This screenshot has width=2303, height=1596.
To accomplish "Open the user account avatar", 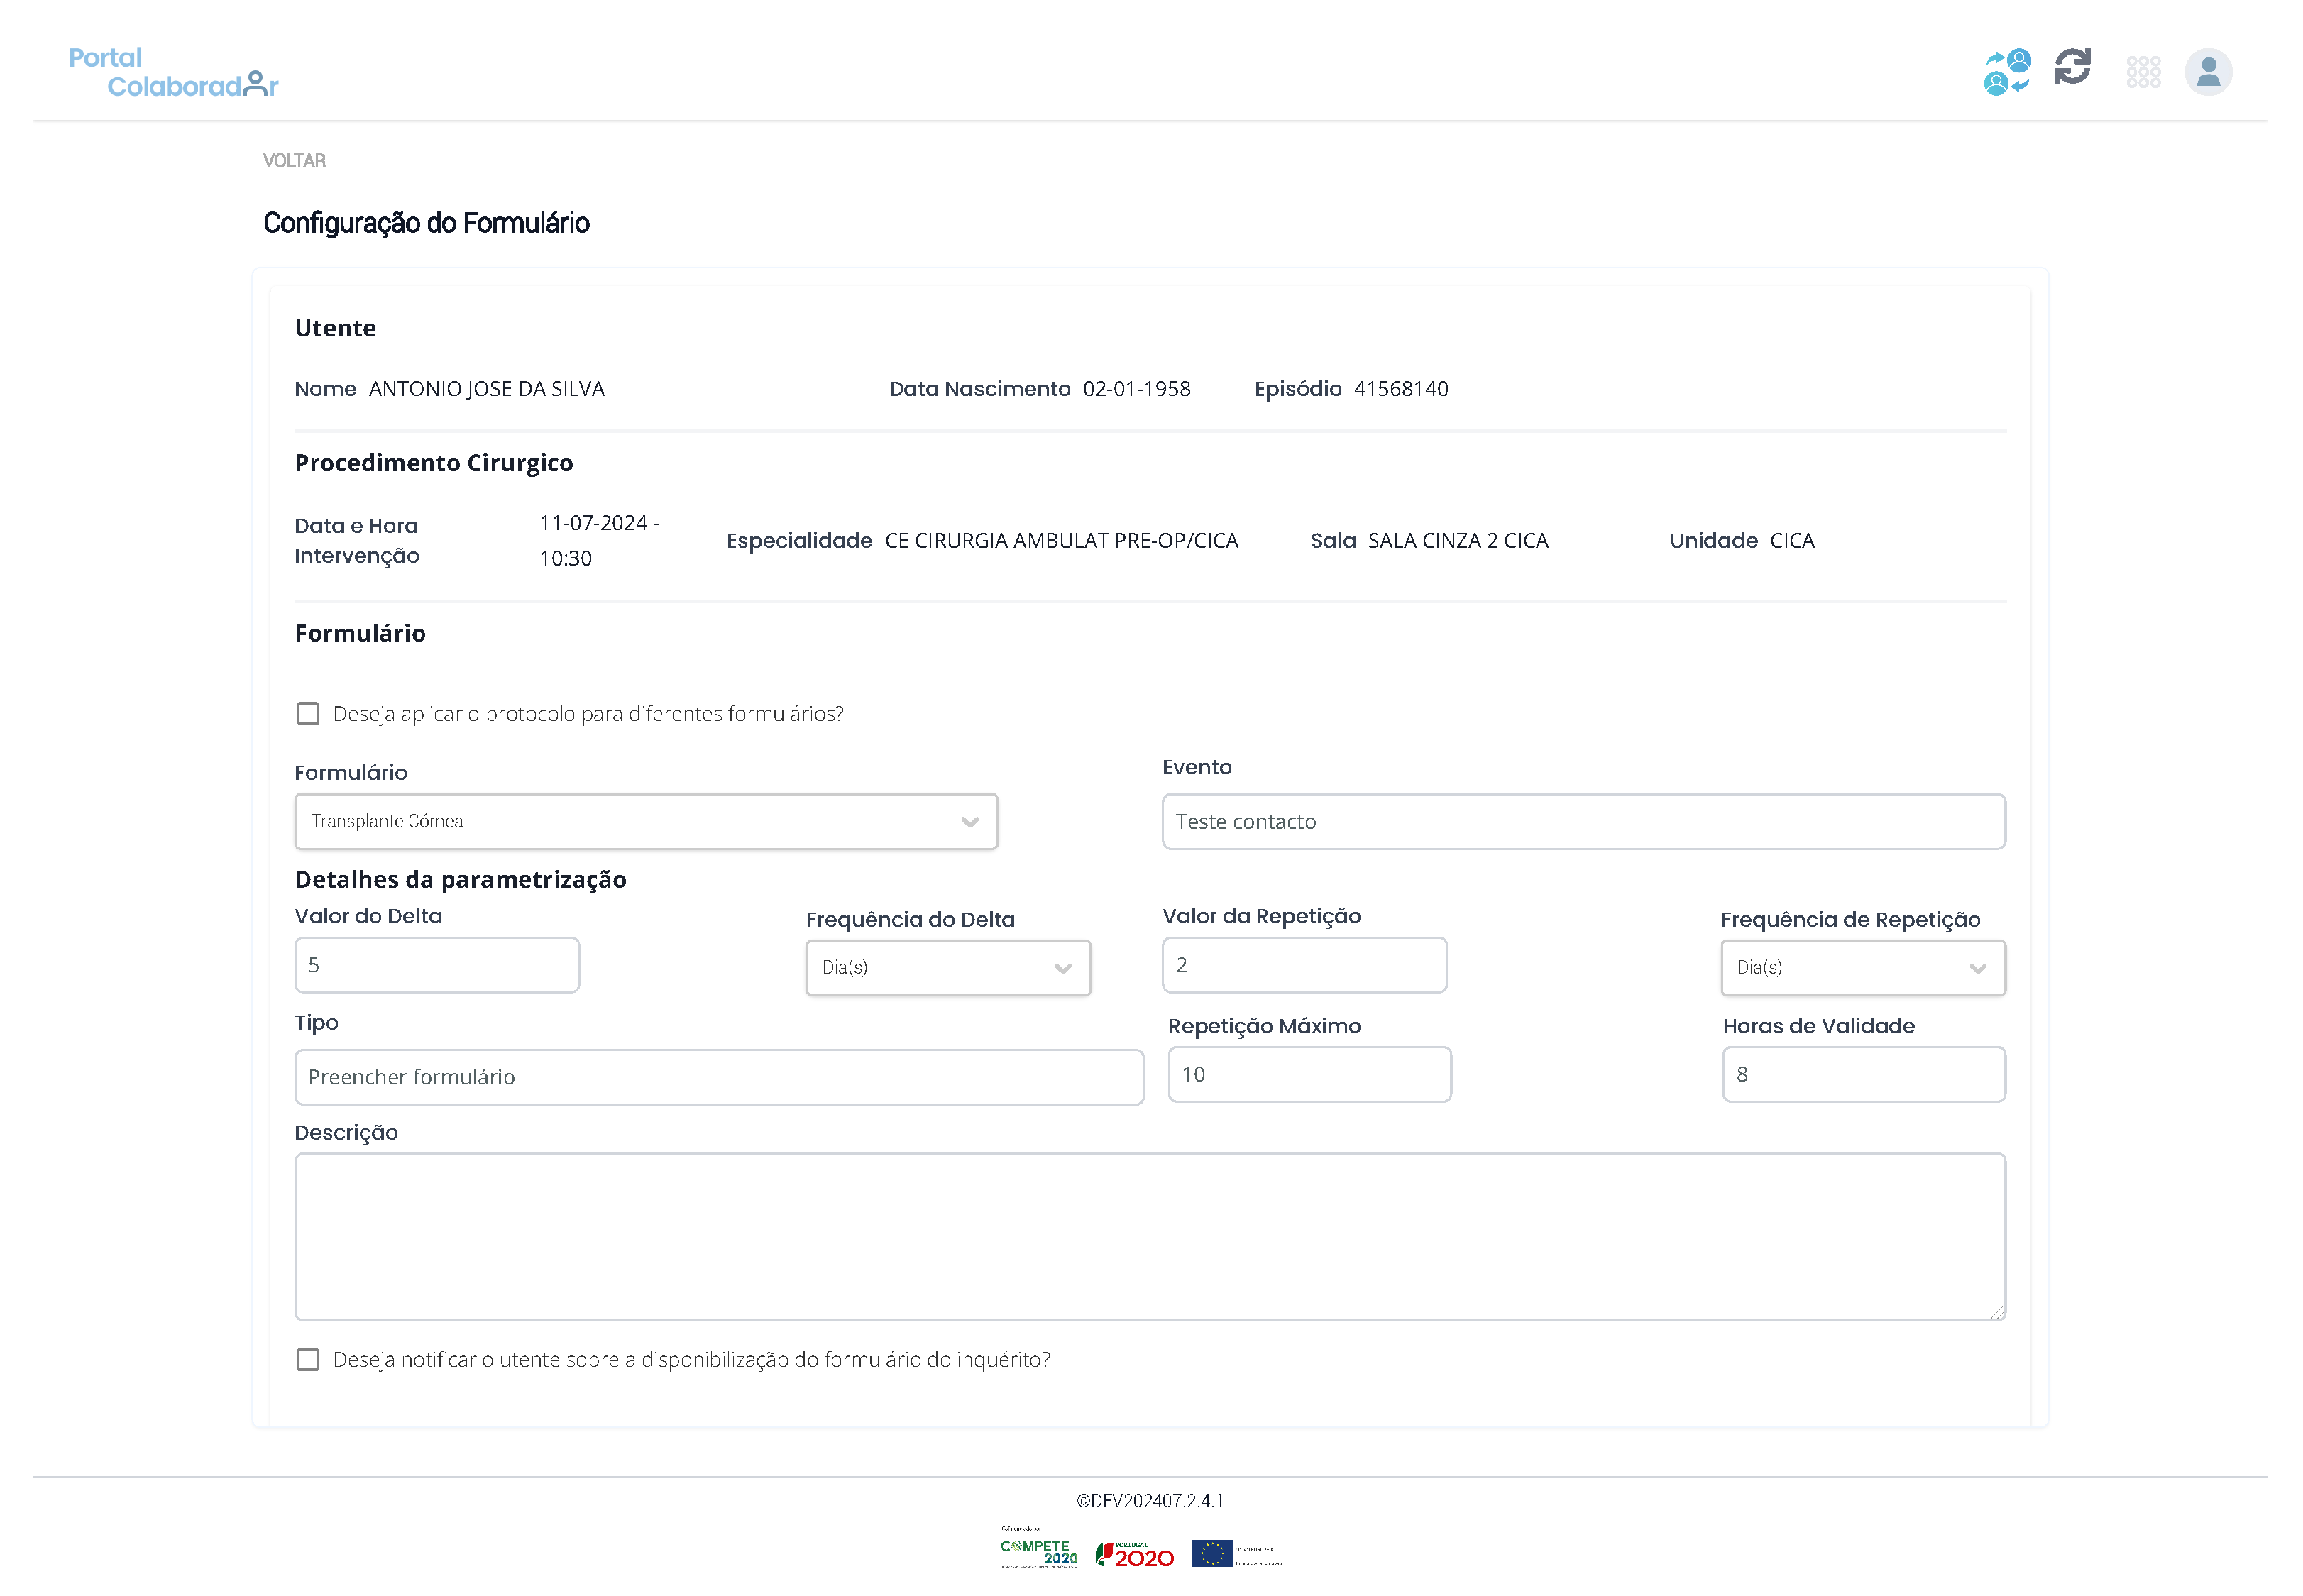I will pyautogui.click(x=2208, y=72).
